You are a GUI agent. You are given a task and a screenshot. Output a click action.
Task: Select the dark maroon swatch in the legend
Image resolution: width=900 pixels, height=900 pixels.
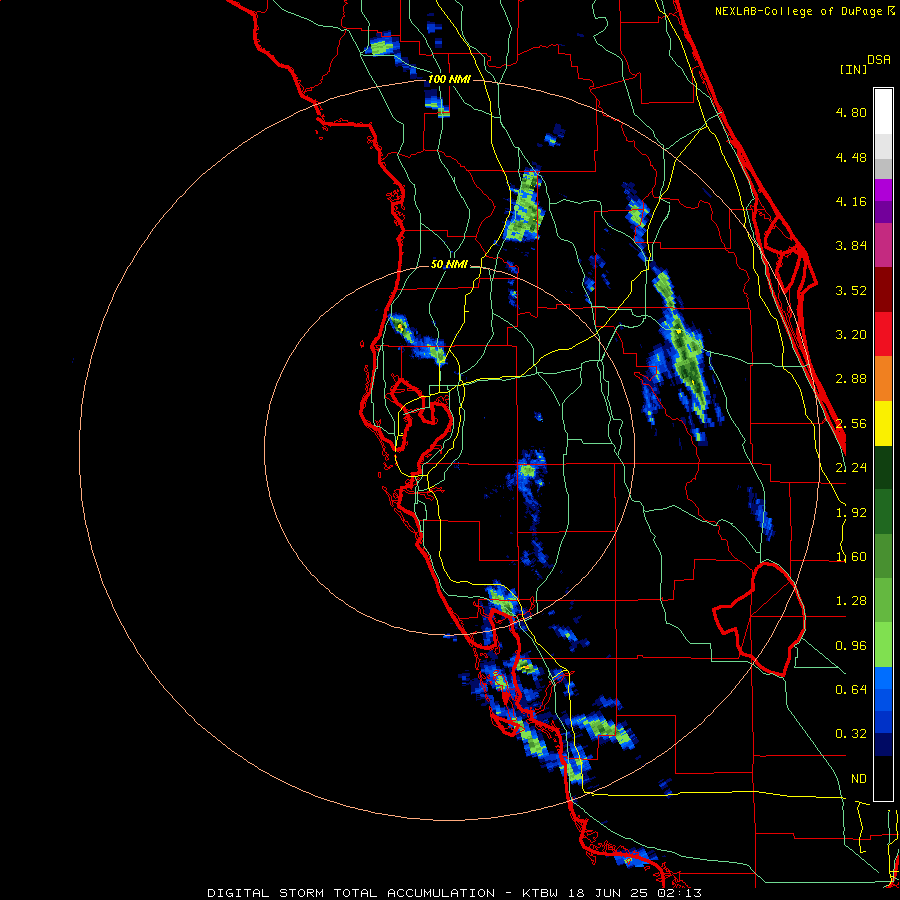(x=883, y=290)
